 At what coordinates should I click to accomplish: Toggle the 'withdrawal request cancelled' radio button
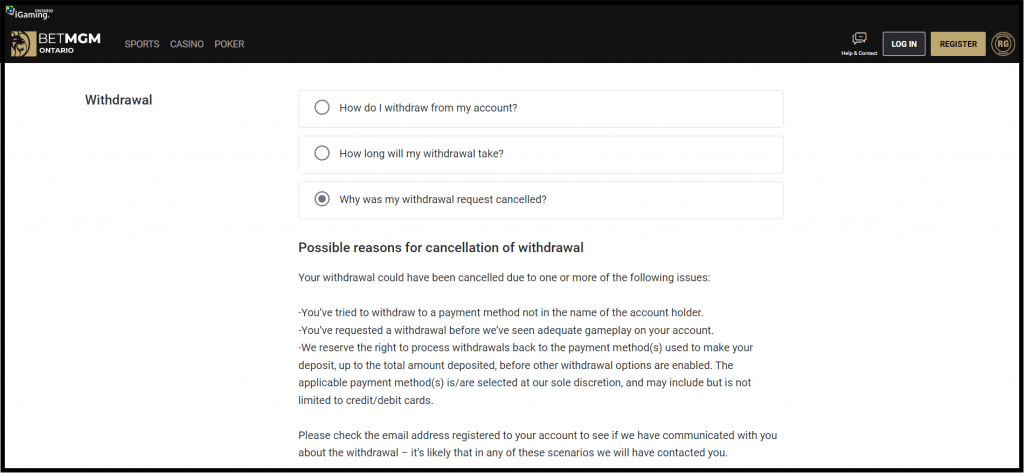[x=322, y=199]
